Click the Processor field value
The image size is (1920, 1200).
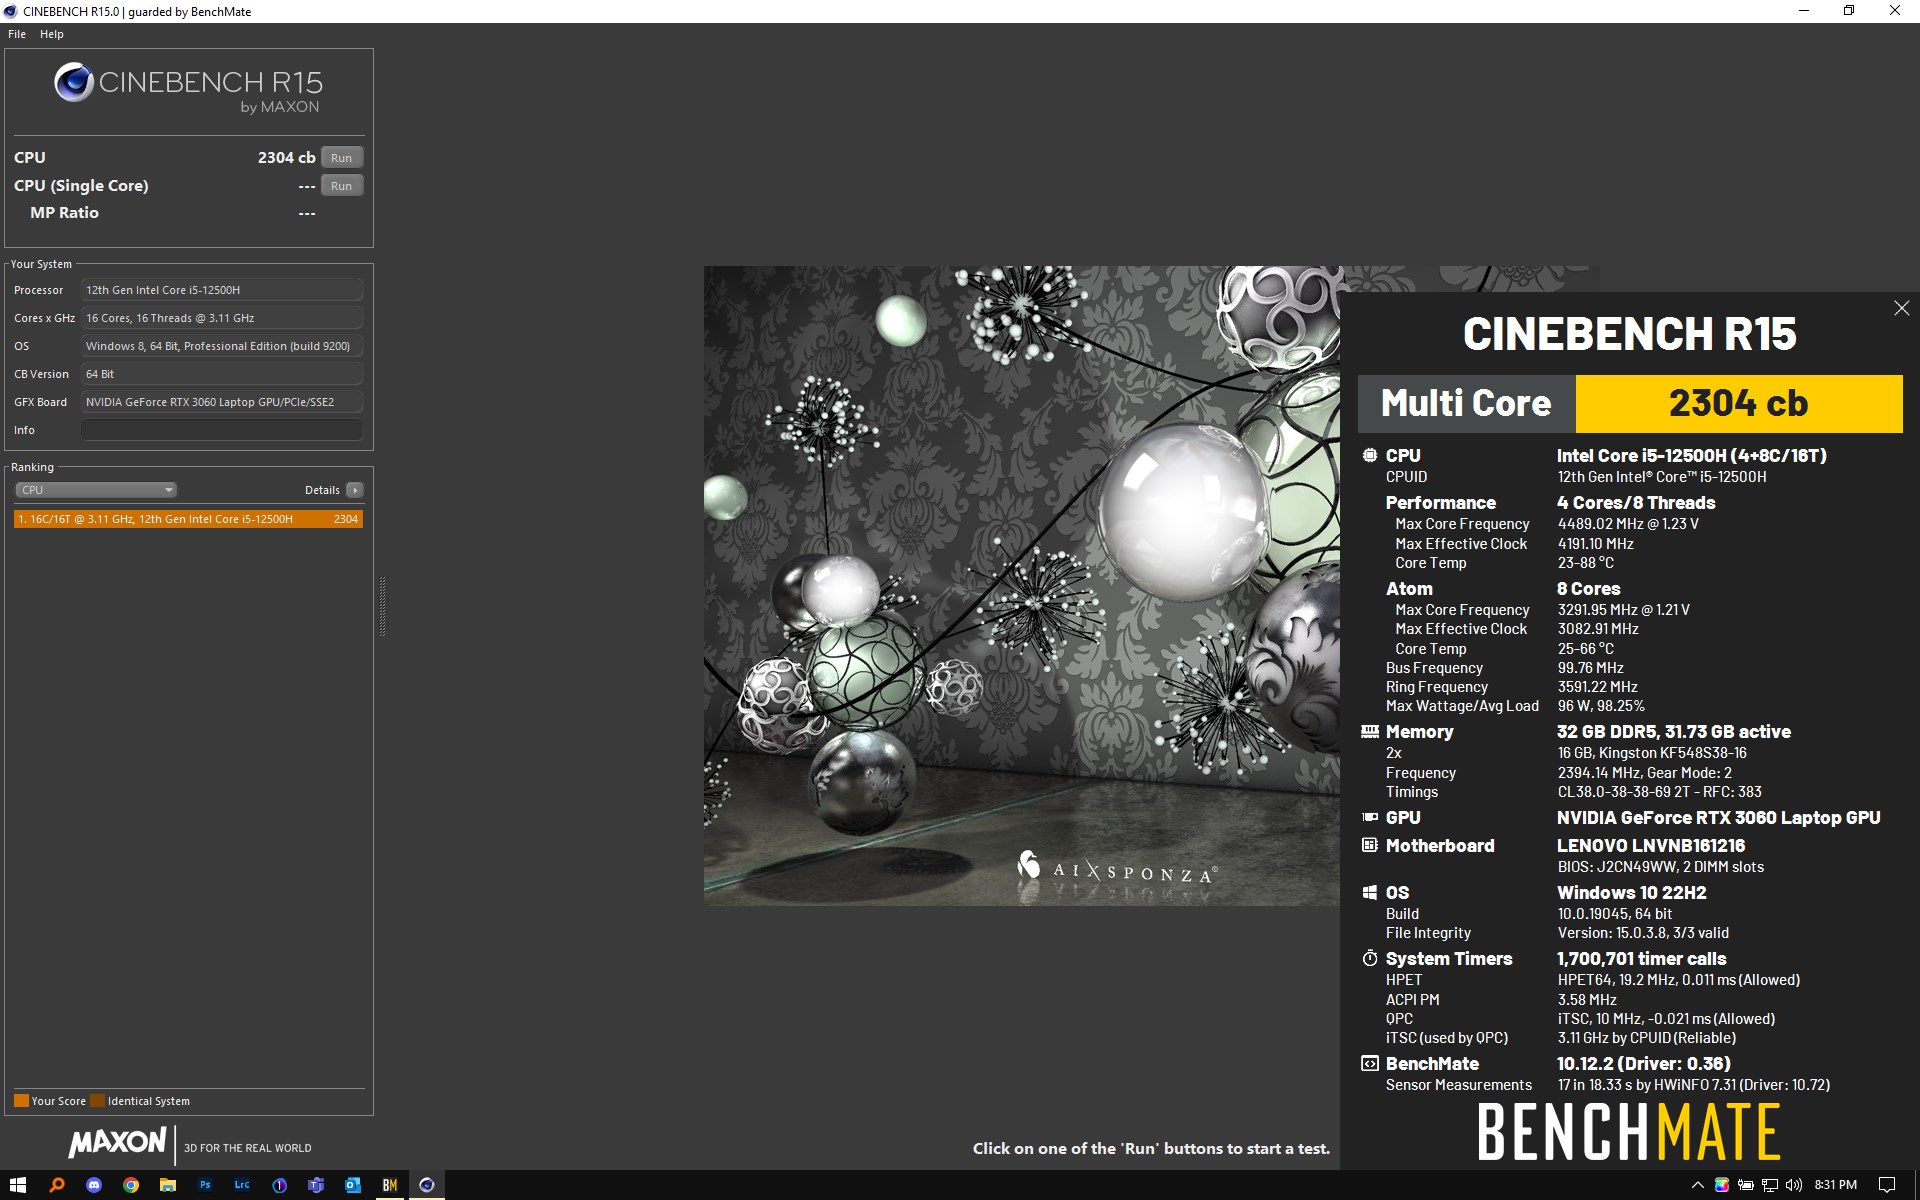pyautogui.click(x=222, y=290)
